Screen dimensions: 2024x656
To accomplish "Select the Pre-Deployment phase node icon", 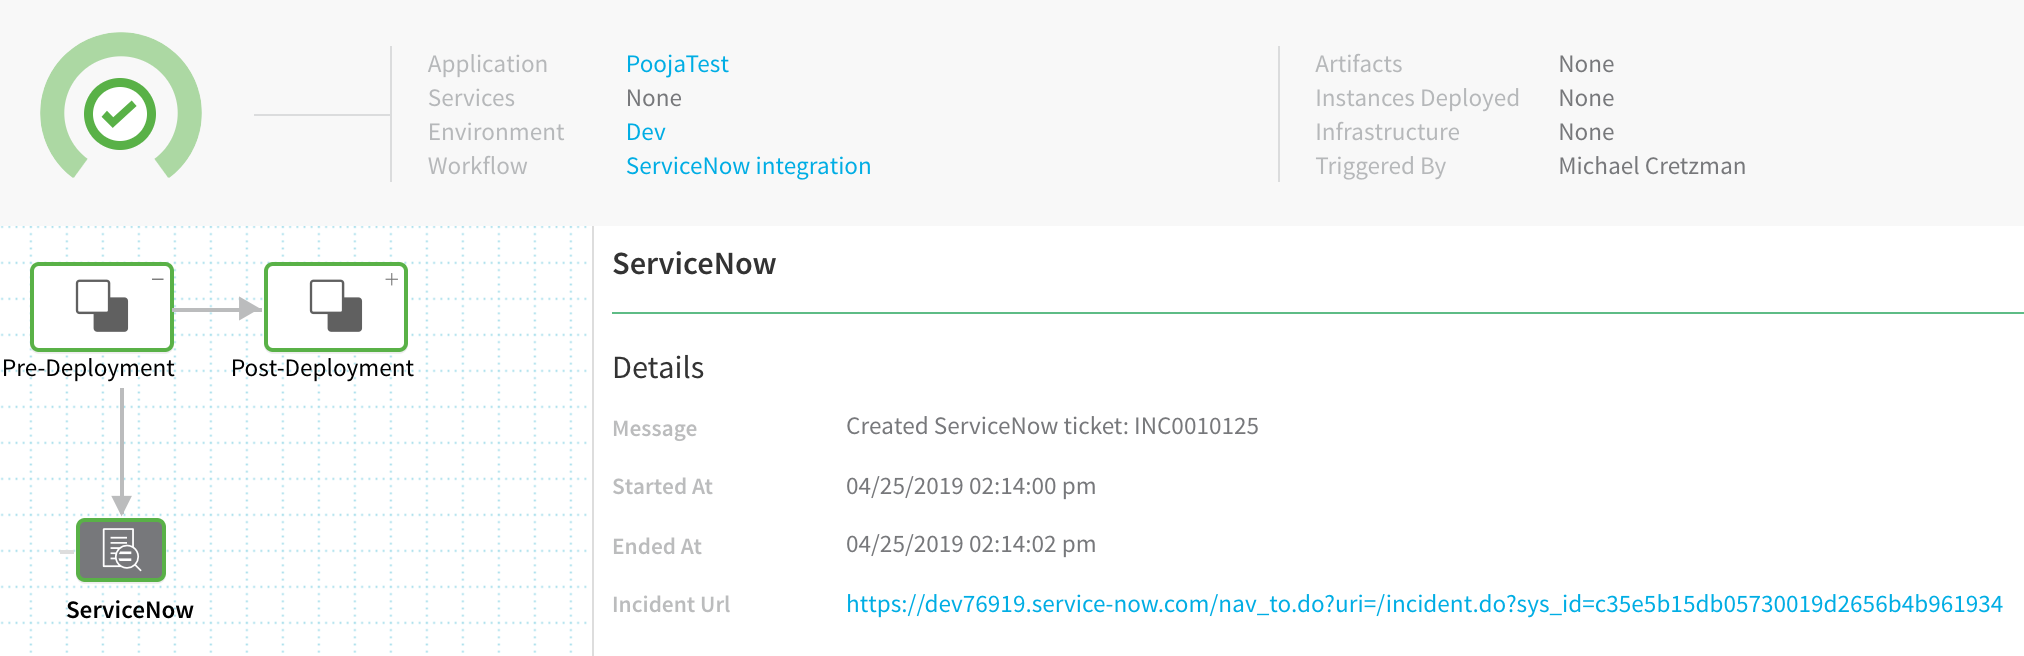I will (x=102, y=306).
